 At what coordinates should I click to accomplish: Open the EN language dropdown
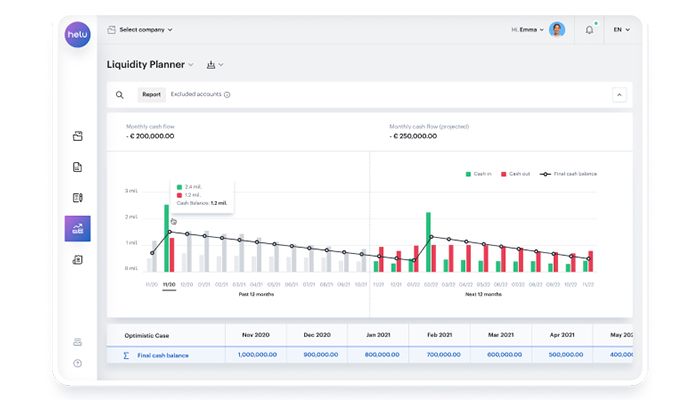tap(621, 30)
